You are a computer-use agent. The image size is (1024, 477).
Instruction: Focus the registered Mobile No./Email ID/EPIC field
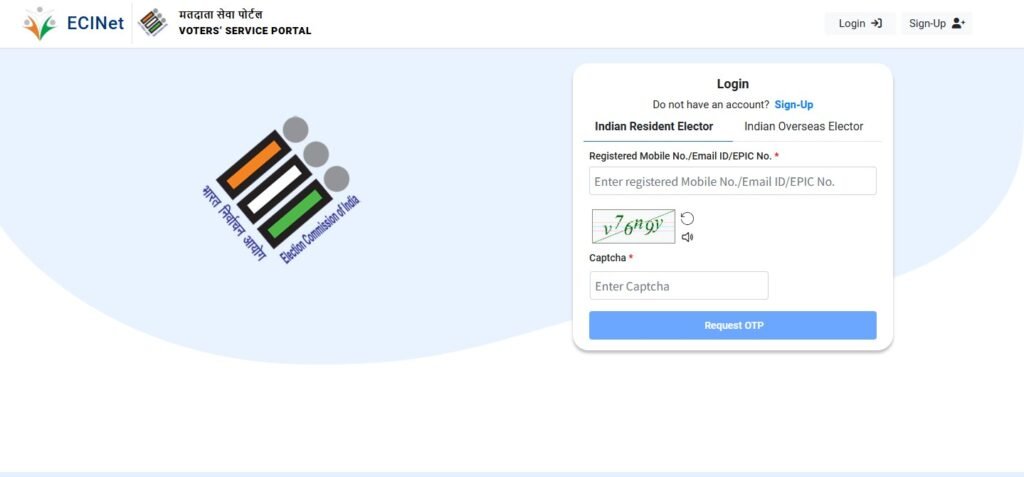[732, 181]
